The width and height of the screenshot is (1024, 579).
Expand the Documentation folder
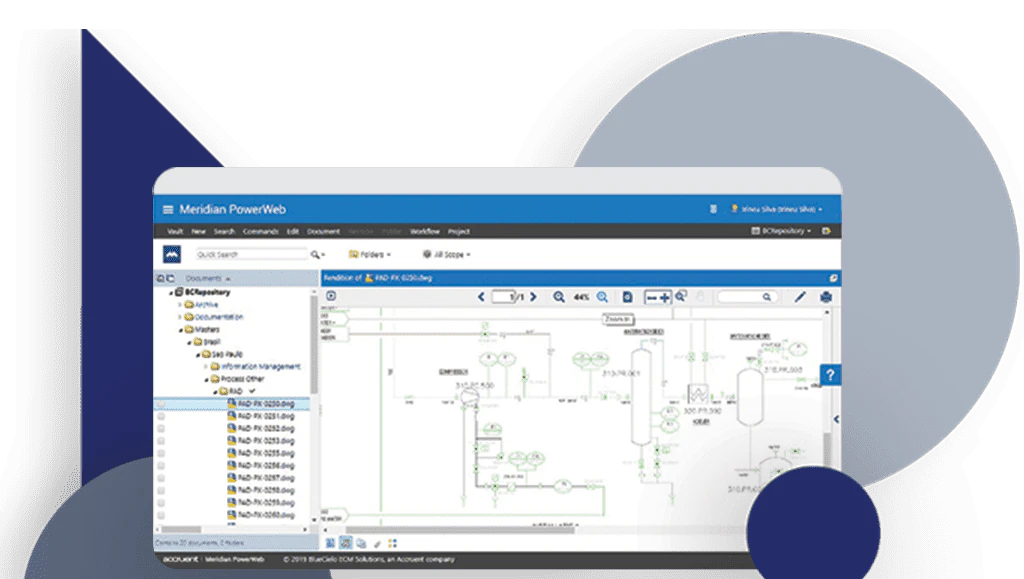click(x=180, y=317)
